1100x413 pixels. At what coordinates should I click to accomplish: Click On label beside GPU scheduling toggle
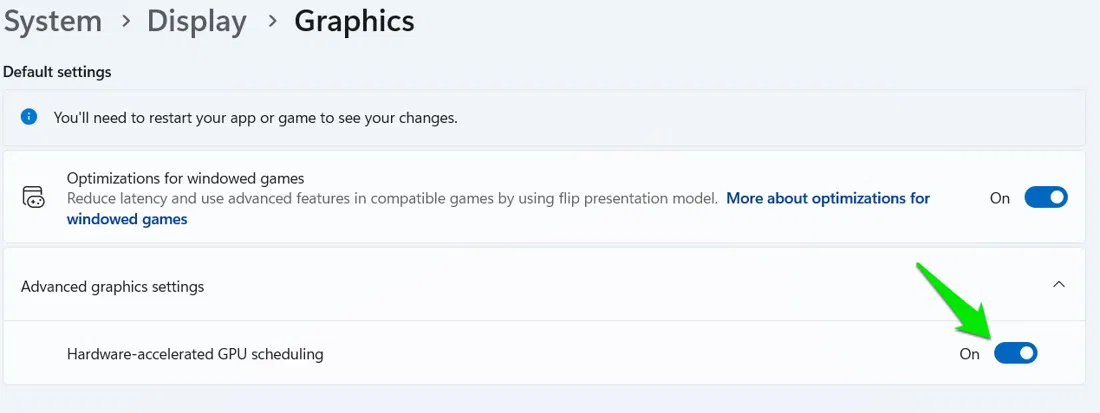[969, 354]
